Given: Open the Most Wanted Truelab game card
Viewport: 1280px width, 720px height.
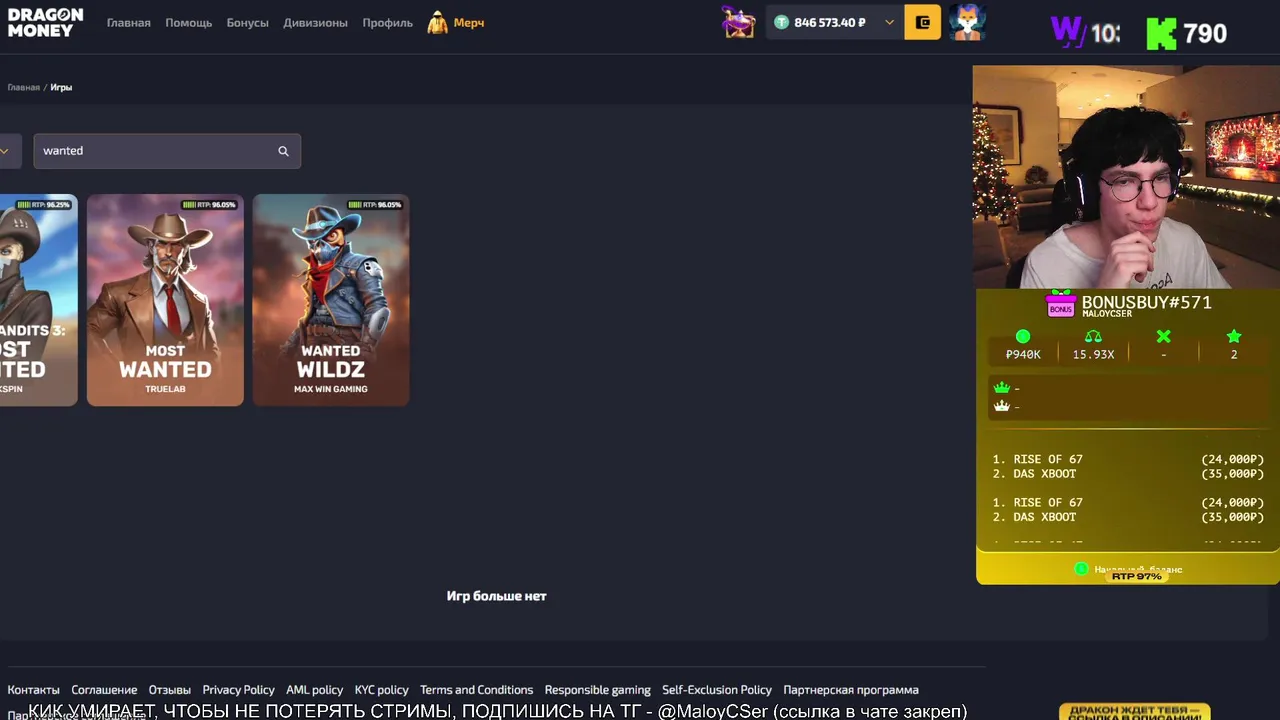Looking at the screenshot, I should [165, 300].
